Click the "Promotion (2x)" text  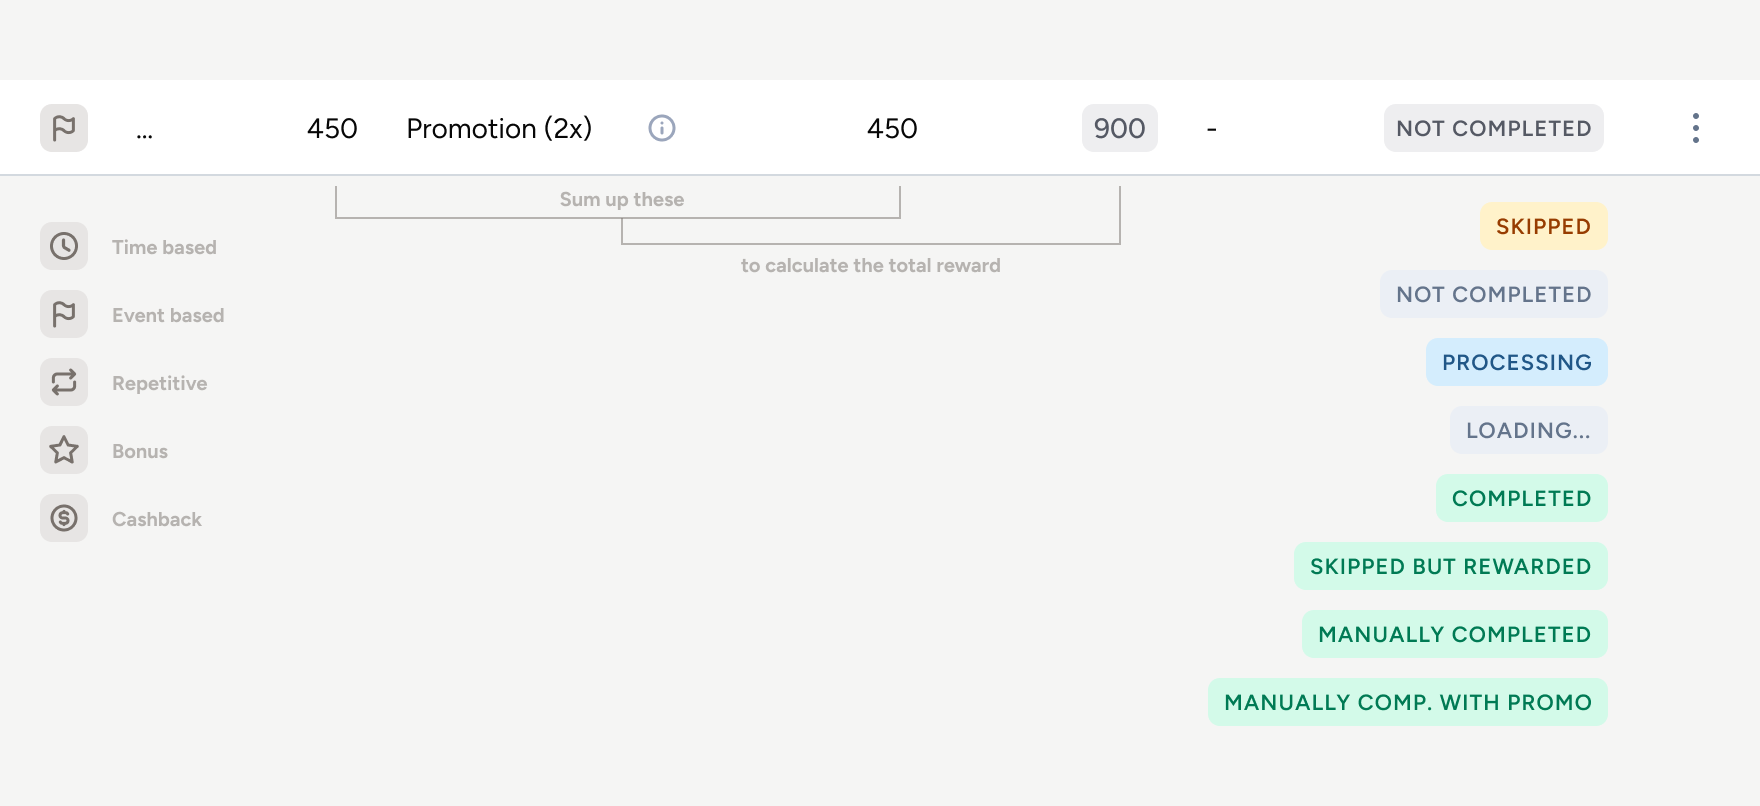click(x=499, y=129)
